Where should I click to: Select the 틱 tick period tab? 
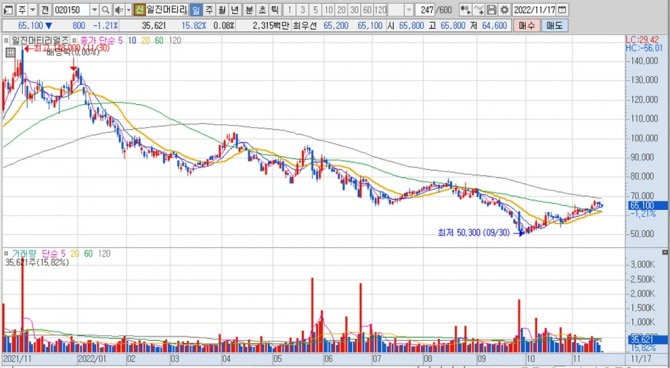(x=275, y=10)
